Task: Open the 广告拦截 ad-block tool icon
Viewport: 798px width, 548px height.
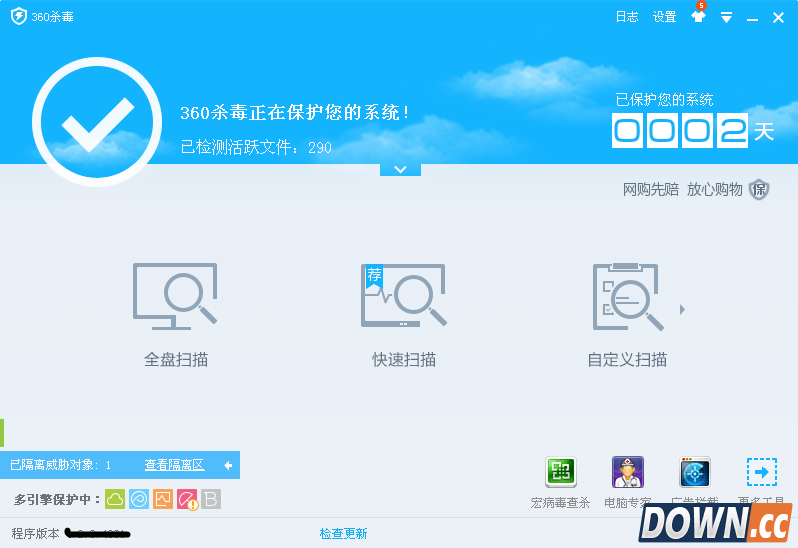Action: click(695, 472)
